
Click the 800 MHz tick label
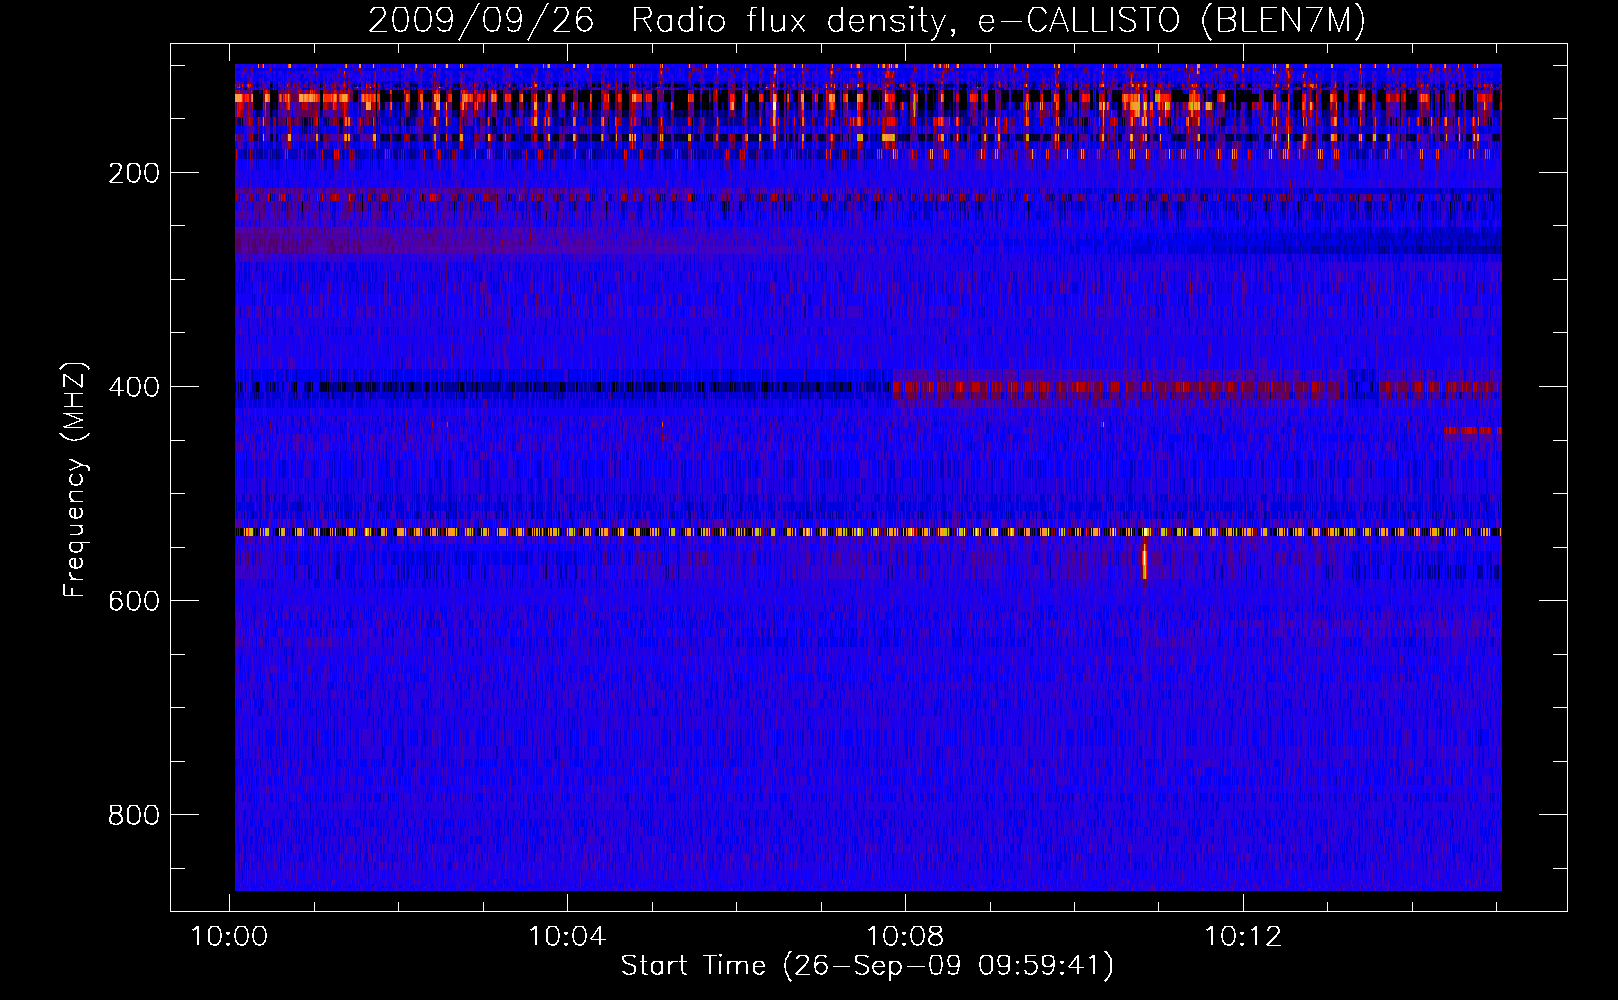133,815
